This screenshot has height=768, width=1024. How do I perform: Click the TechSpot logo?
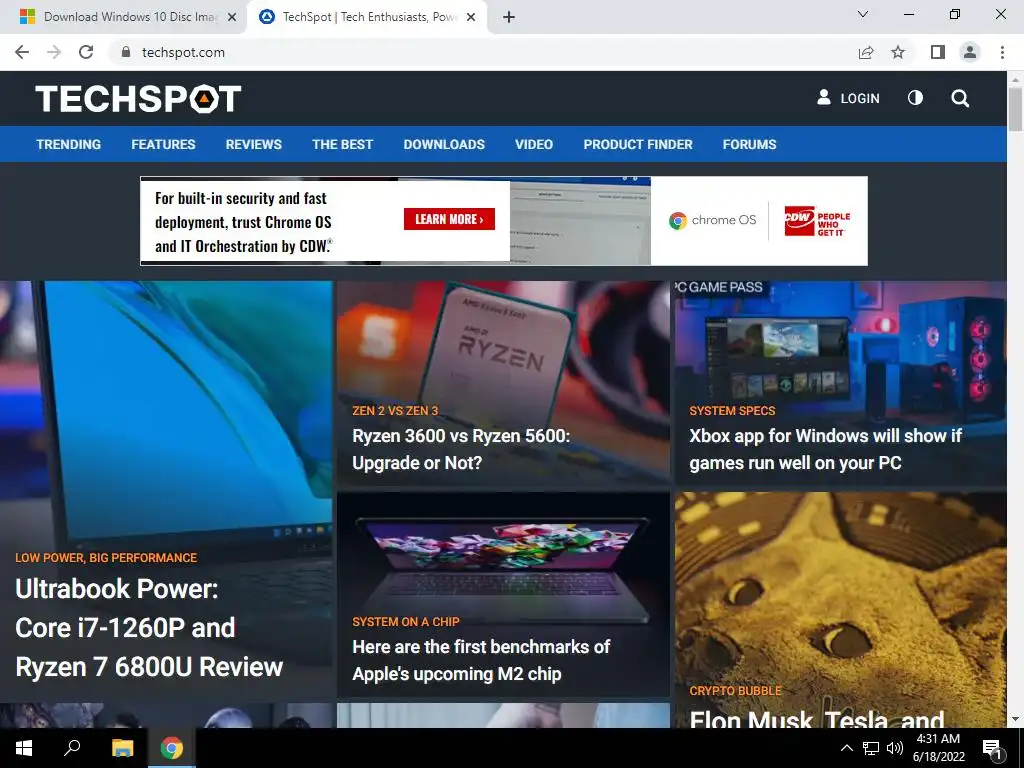point(138,99)
